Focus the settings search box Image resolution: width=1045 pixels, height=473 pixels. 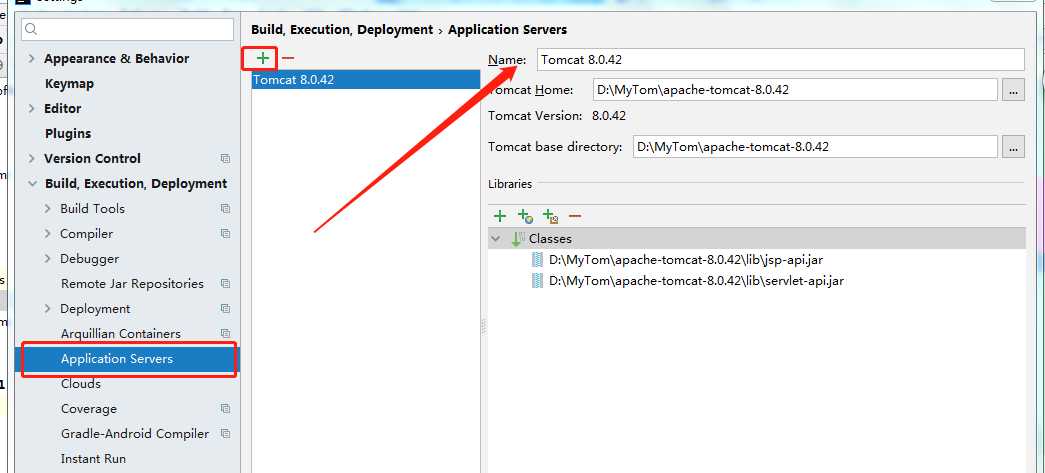pos(128,29)
